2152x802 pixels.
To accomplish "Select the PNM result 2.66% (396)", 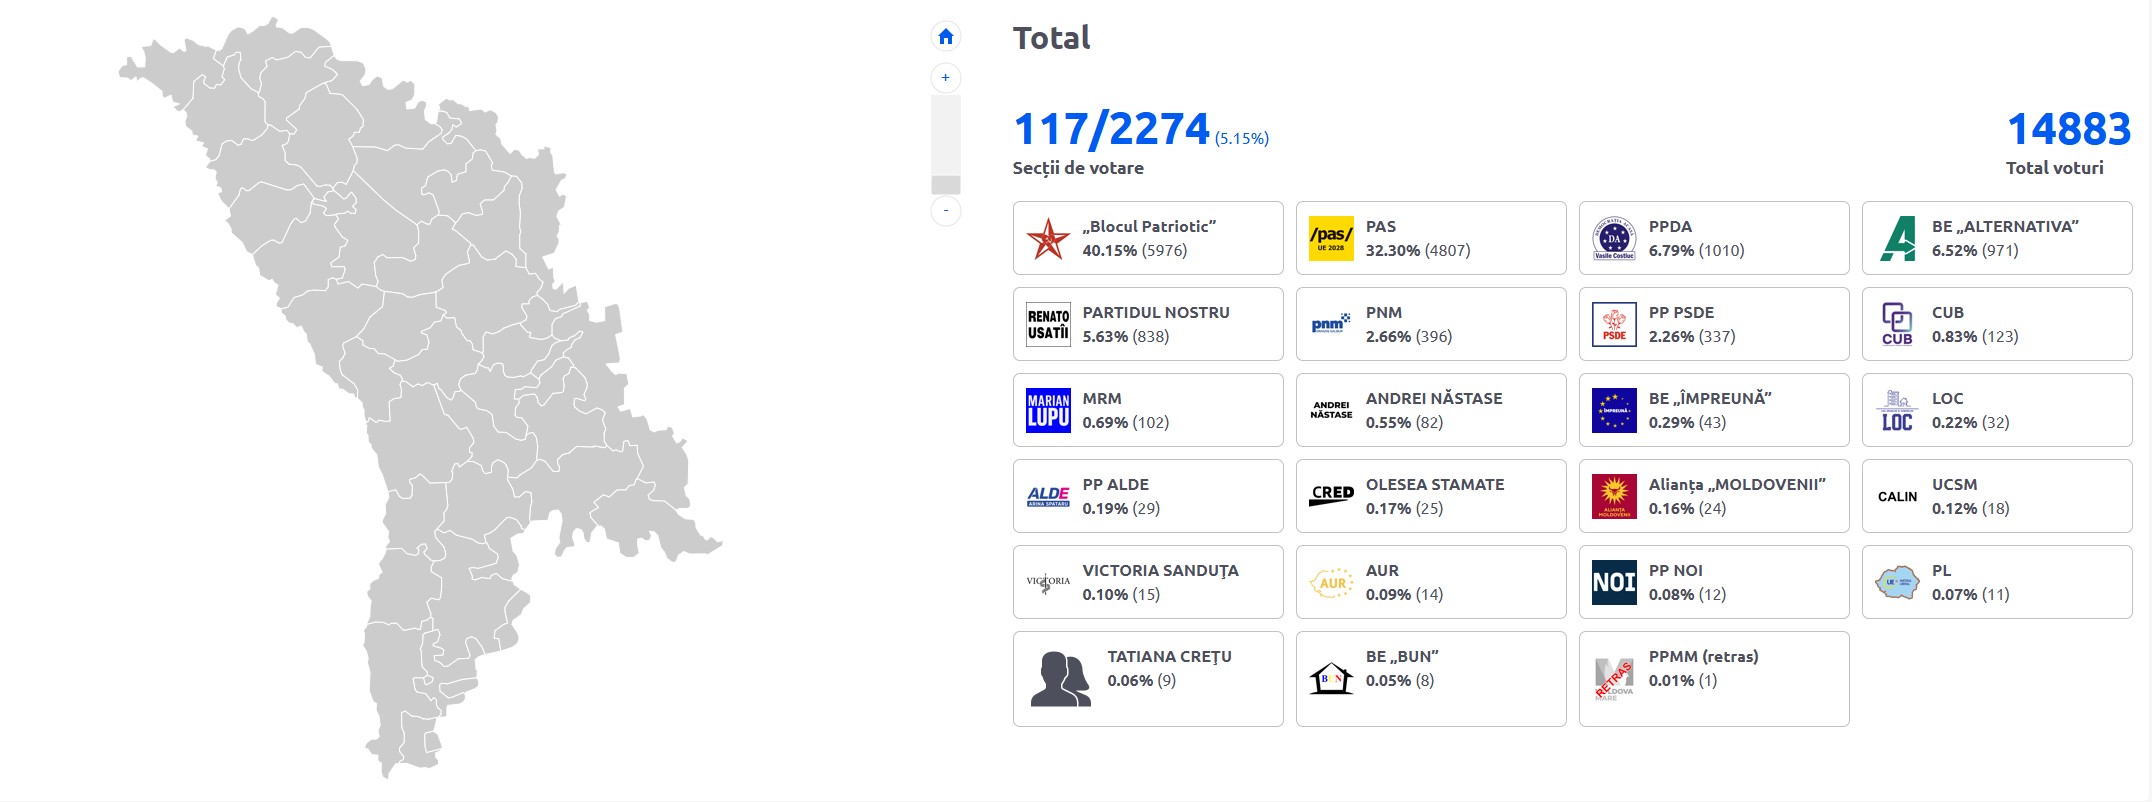I will tap(1409, 337).
